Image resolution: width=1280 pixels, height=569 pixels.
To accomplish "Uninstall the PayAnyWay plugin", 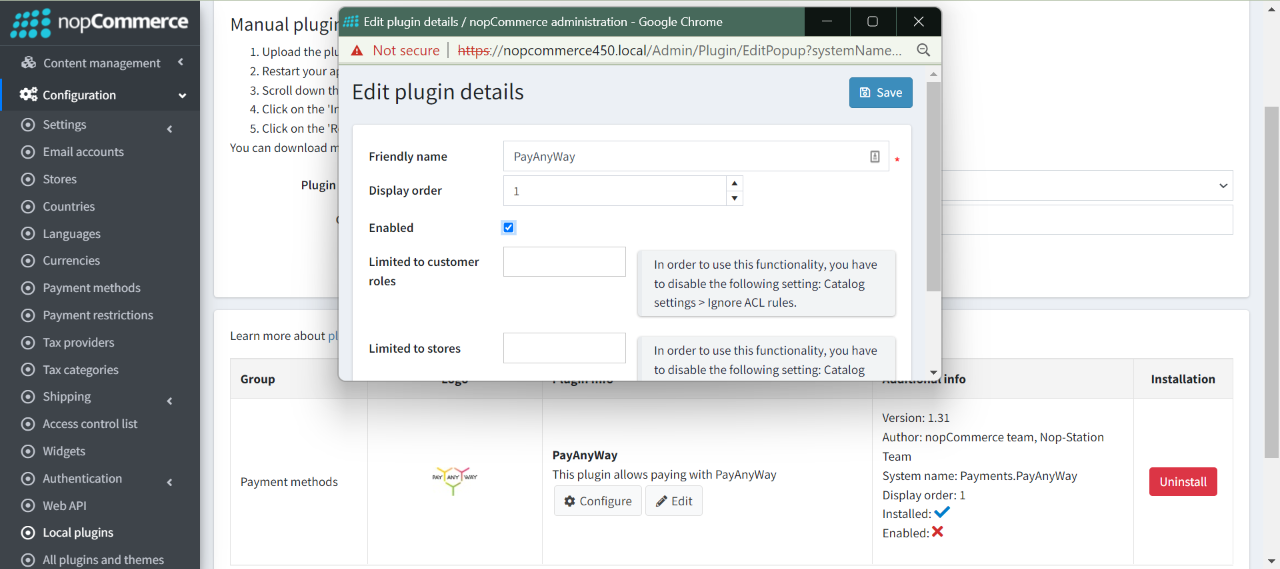I will tap(1183, 481).
